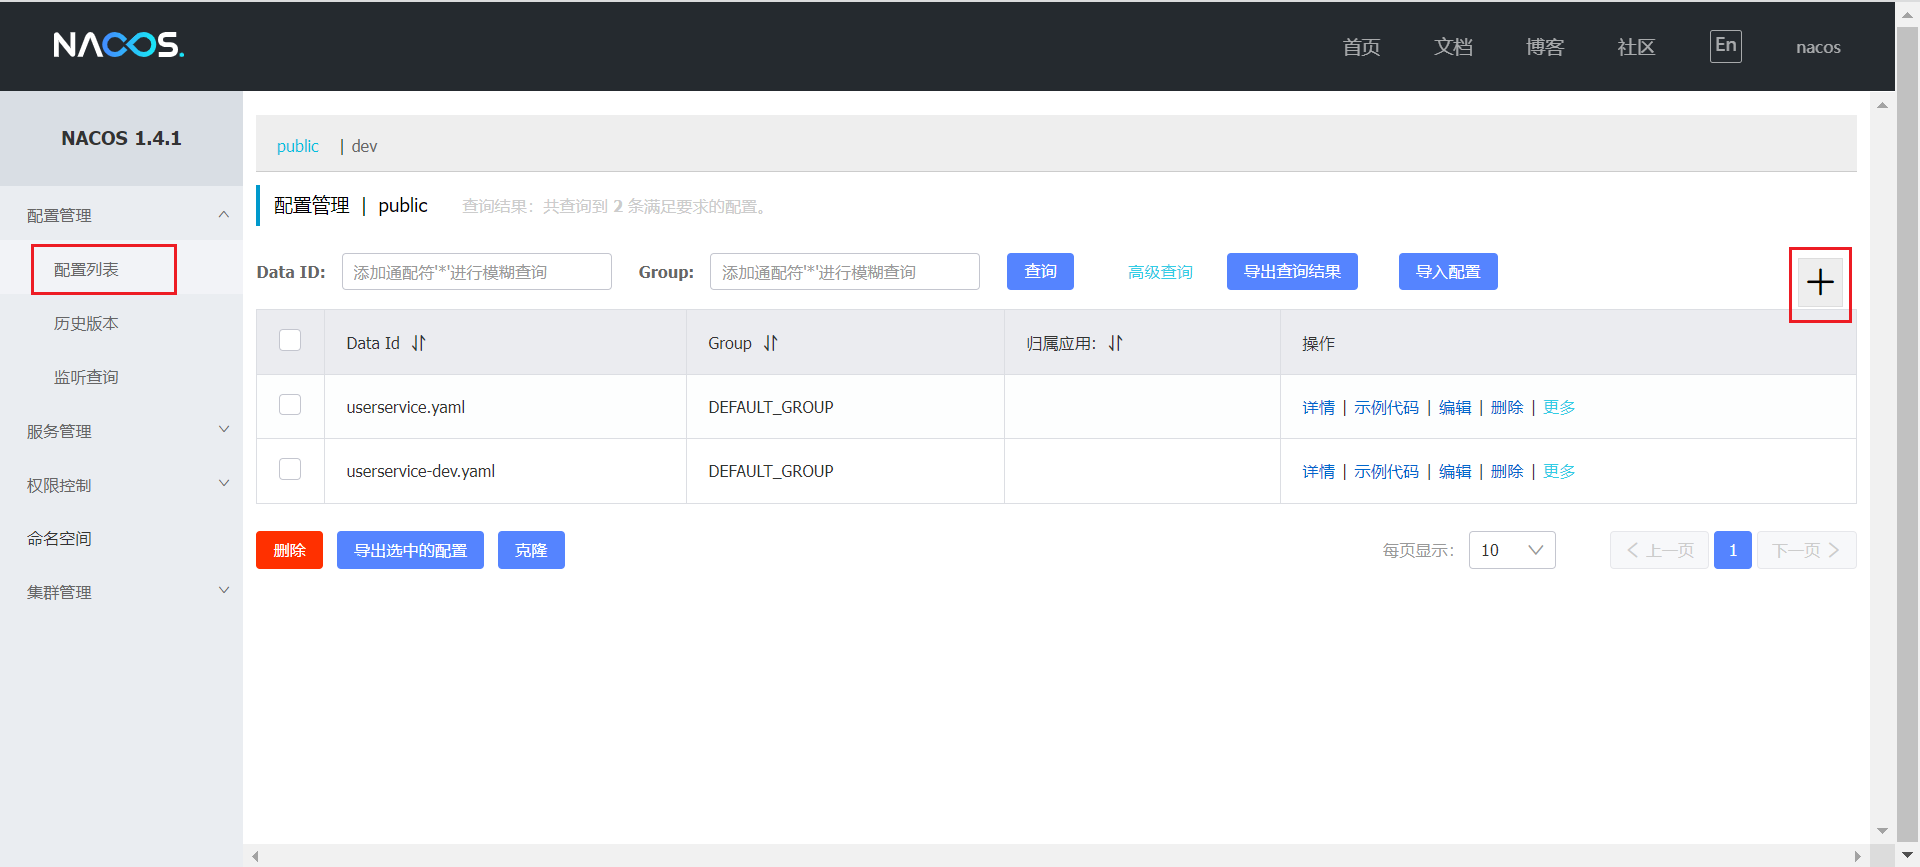
Task: Sort by Group column arrows
Action: pos(770,343)
